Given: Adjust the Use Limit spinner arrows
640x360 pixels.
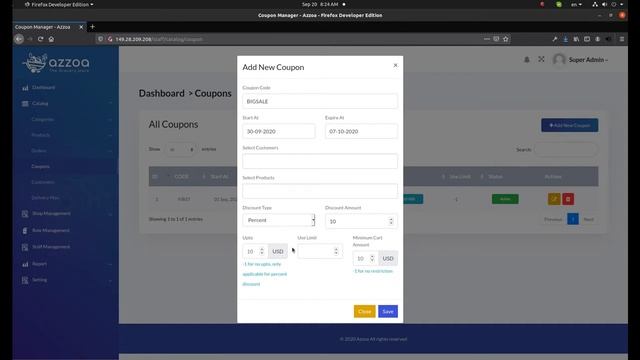Looking at the screenshot, I should [x=336, y=251].
